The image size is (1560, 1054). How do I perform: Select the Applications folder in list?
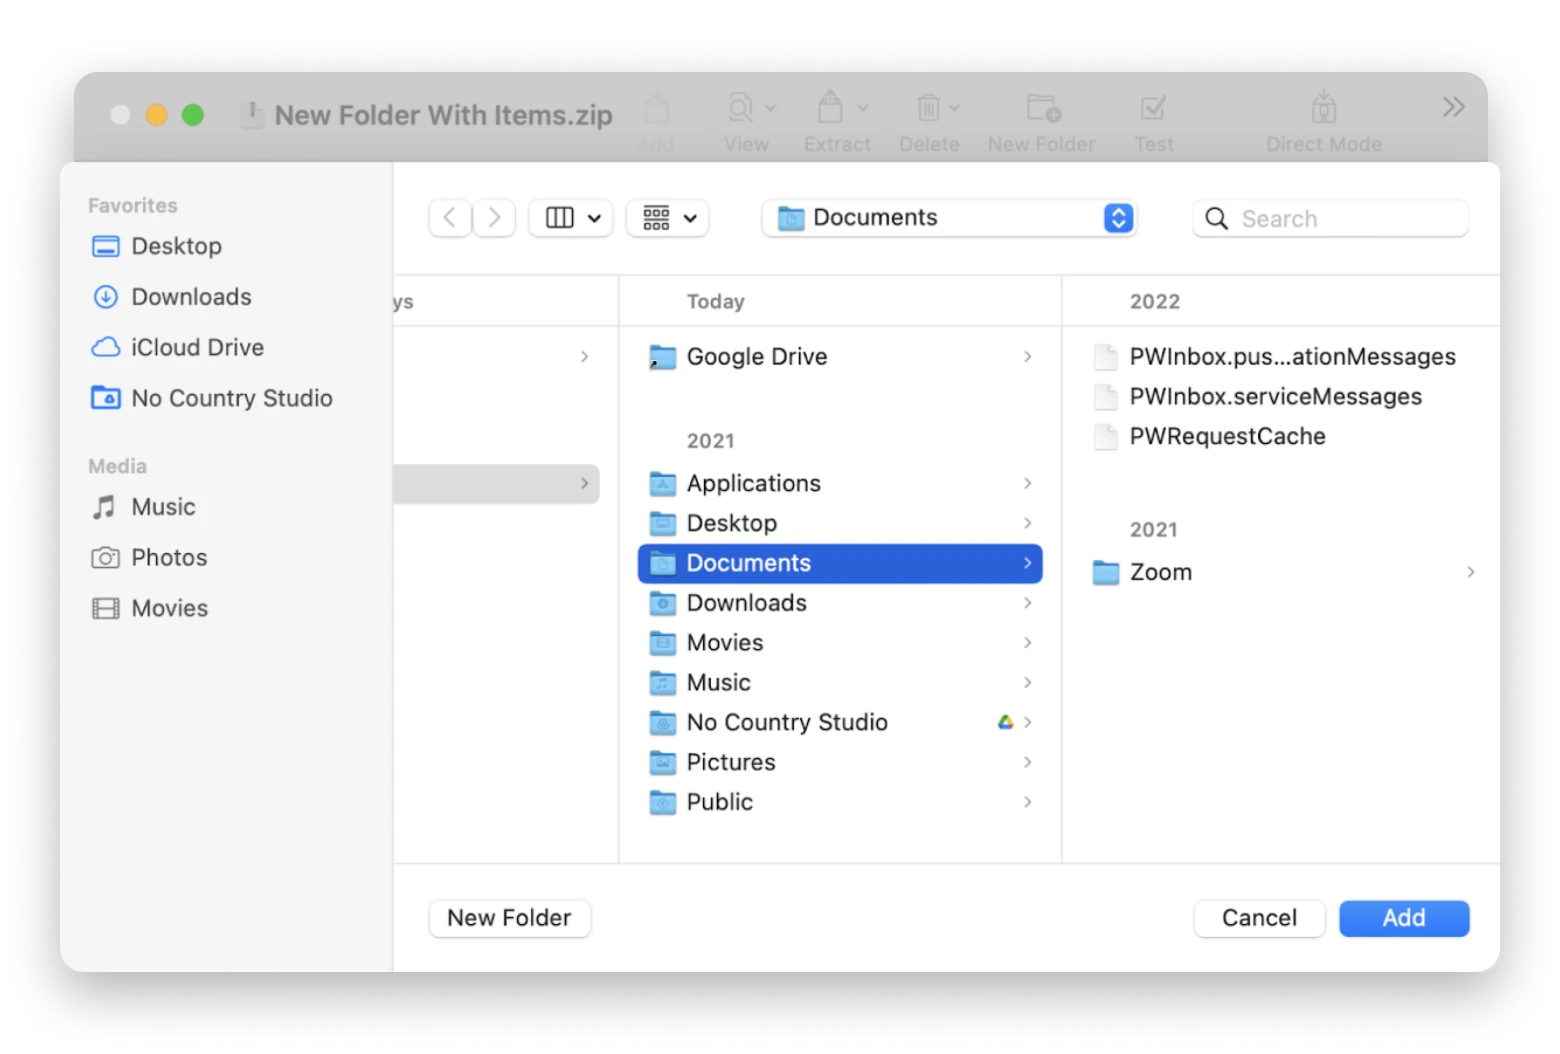click(x=753, y=484)
